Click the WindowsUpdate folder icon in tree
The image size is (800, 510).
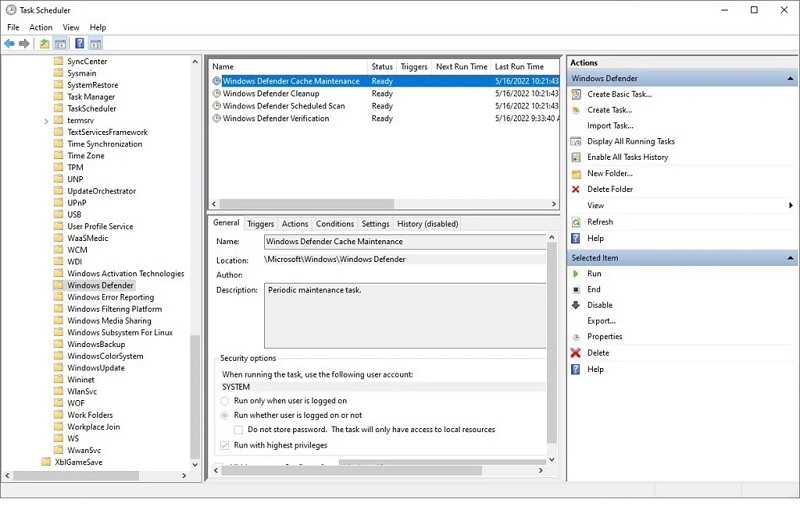coord(59,368)
